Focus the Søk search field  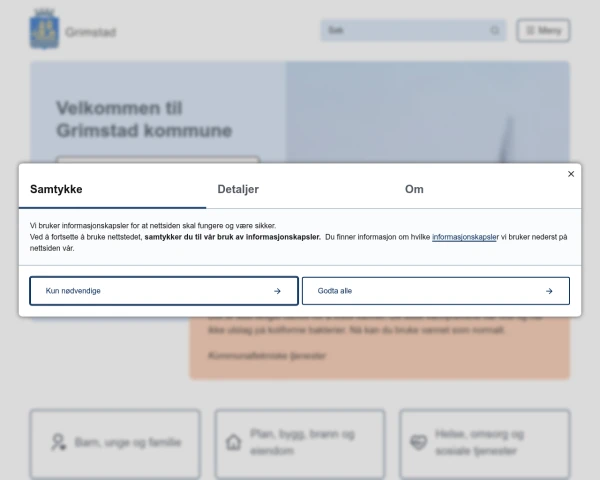[x=413, y=30]
